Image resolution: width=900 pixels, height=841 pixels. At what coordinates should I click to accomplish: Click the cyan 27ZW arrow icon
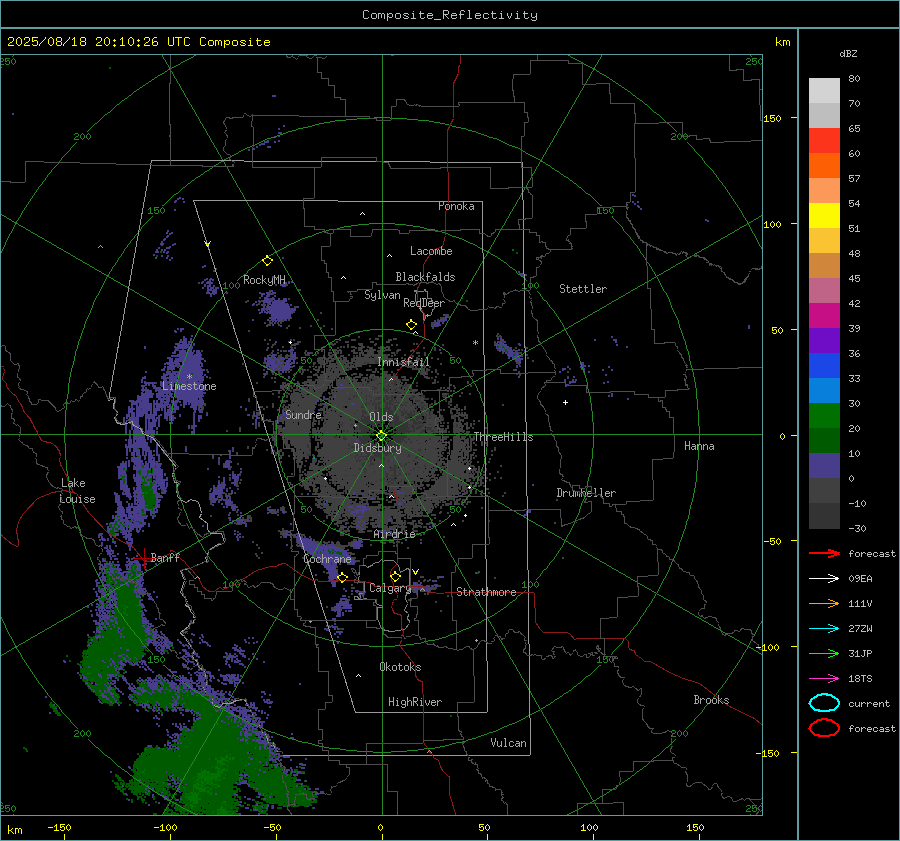click(824, 629)
